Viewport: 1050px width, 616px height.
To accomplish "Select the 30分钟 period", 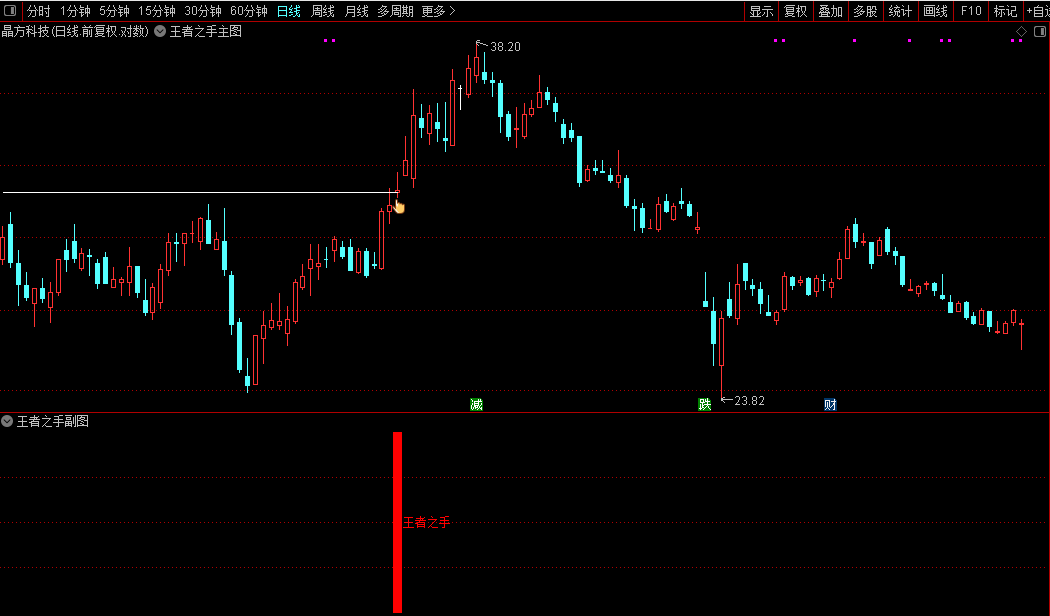I will coord(203,11).
